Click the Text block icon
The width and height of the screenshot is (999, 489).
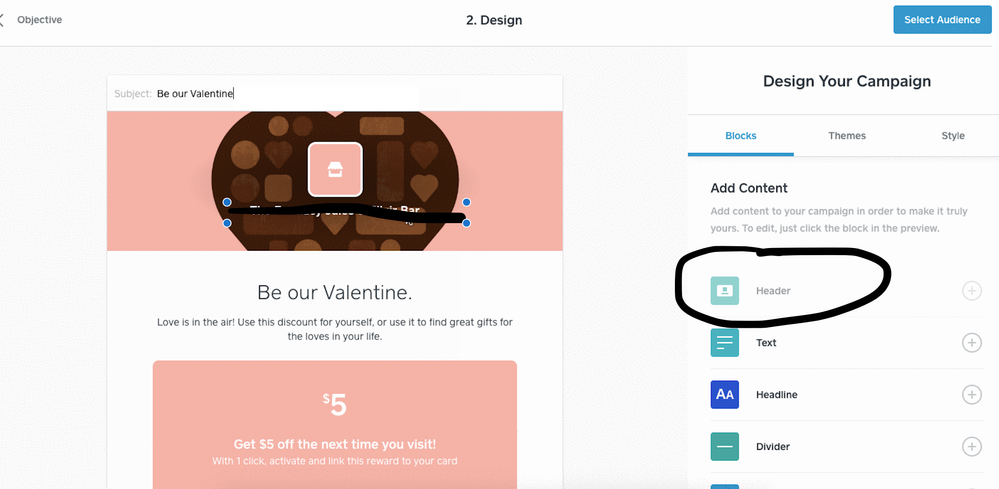coord(725,343)
